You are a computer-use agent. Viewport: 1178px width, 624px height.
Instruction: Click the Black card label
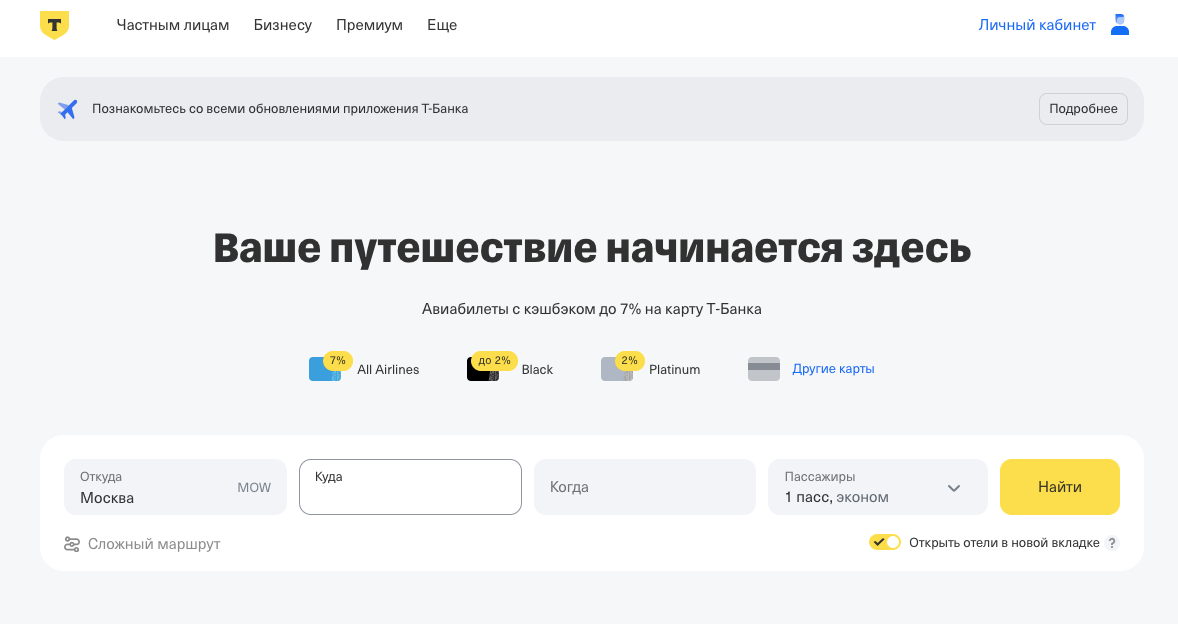click(x=537, y=369)
